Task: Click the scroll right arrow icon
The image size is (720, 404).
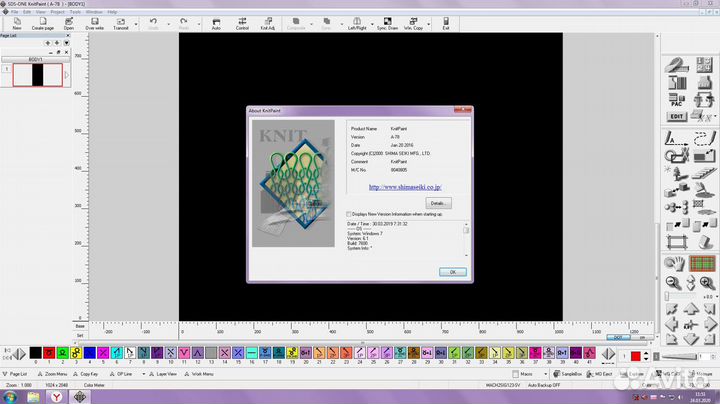Action: coord(710,325)
